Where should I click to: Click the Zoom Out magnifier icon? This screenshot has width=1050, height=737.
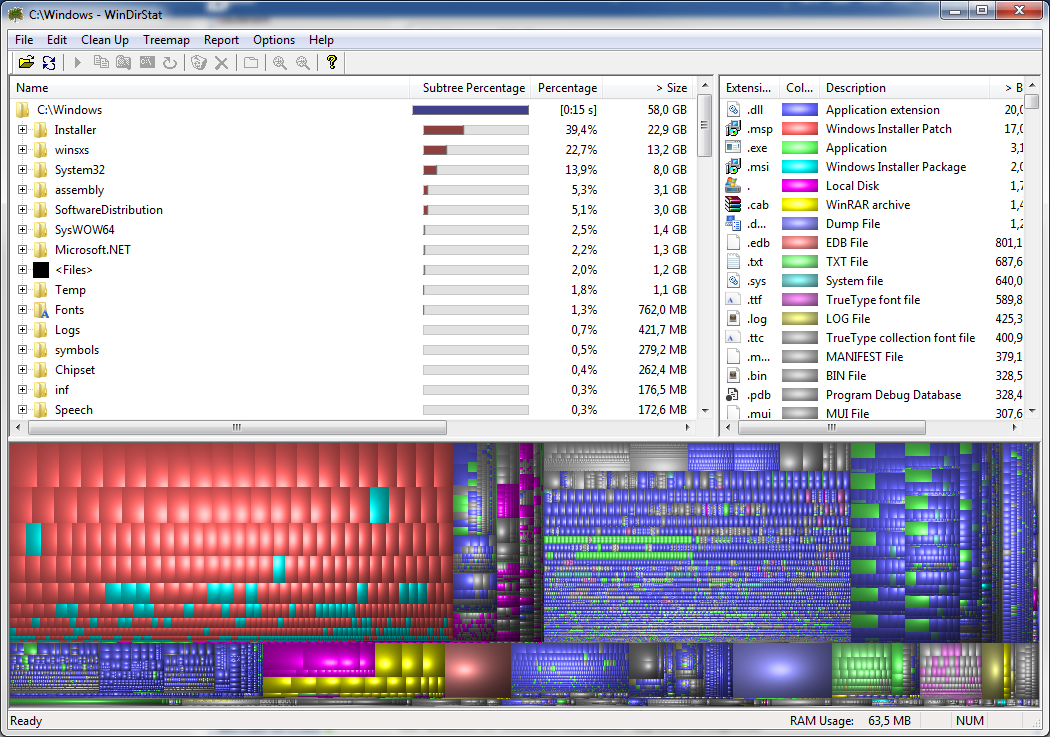coord(303,62)
